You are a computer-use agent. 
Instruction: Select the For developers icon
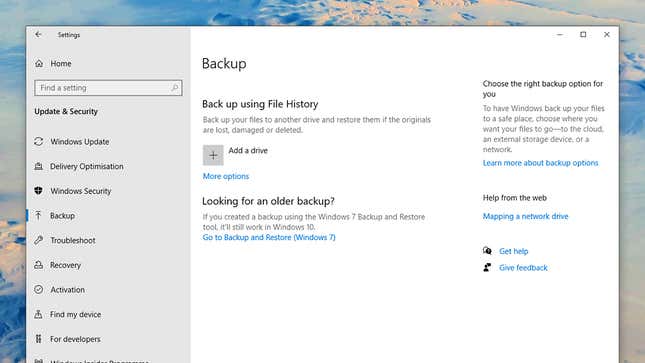point(38,339)
